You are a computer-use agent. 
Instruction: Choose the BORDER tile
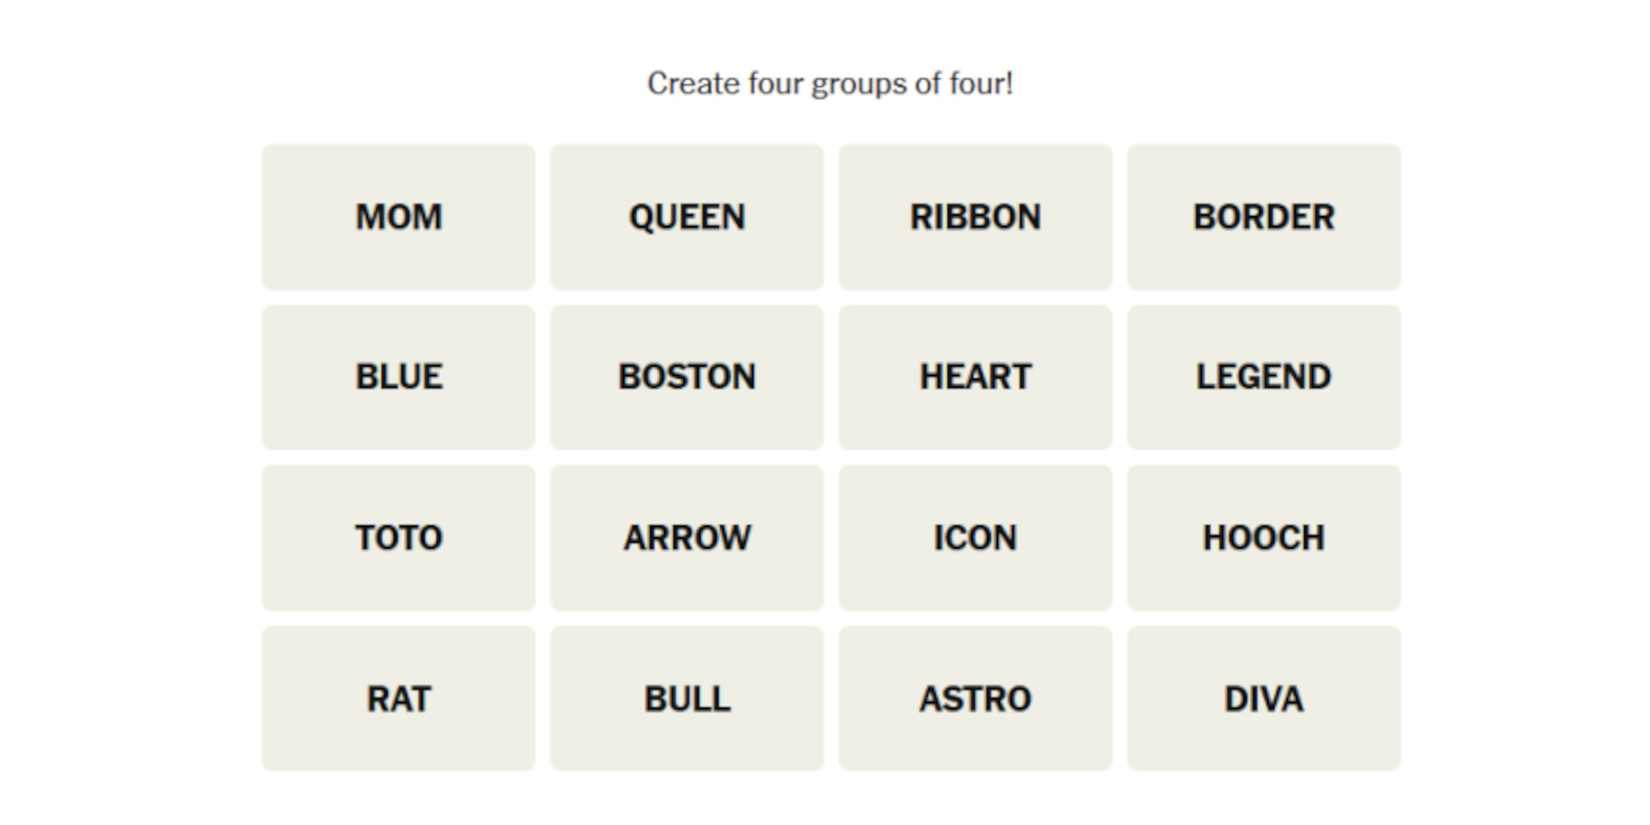tap(1264, 217)
